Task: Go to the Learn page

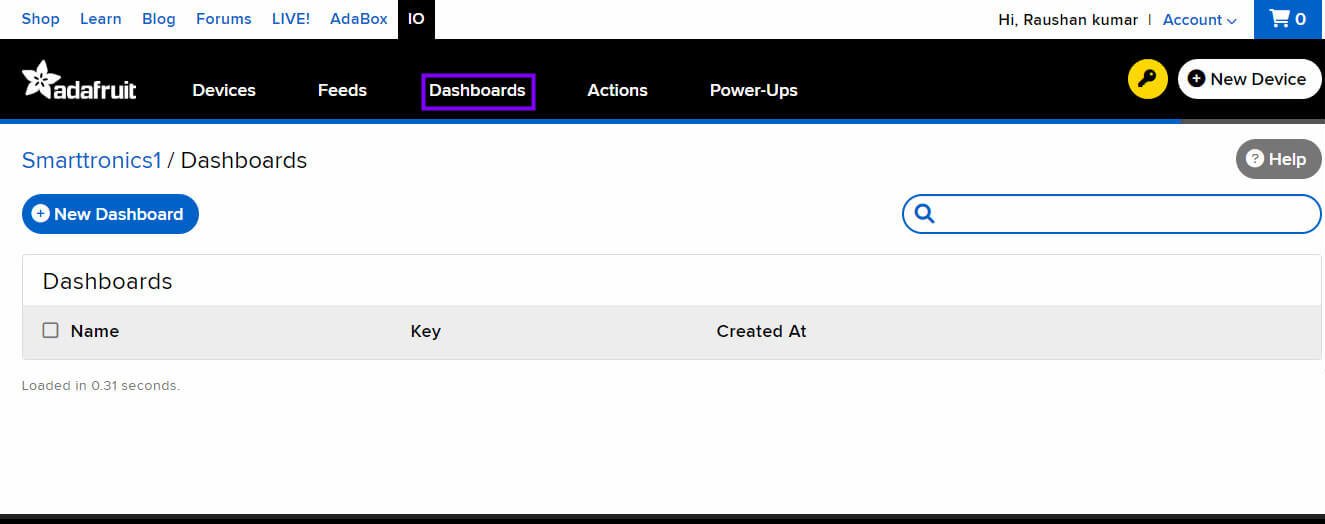Action: (x=100, y=19)
